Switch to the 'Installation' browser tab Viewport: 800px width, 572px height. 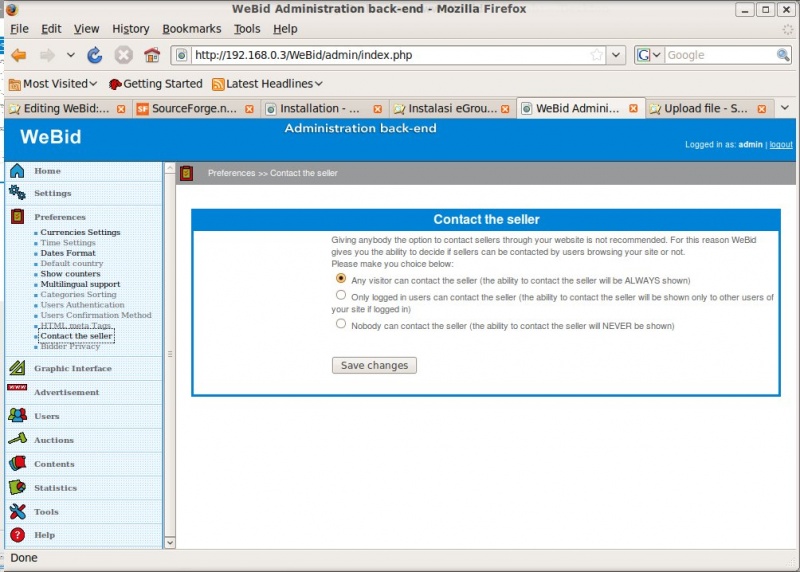317,108
